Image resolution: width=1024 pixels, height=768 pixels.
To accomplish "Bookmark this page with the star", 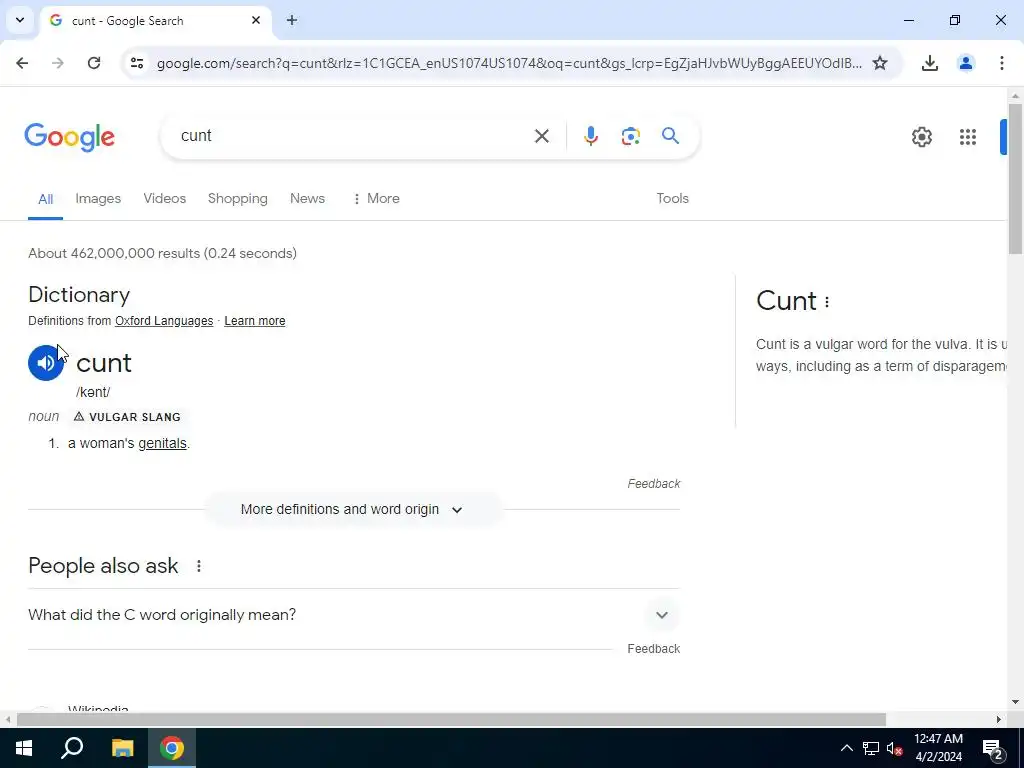I will click(880, 63).
